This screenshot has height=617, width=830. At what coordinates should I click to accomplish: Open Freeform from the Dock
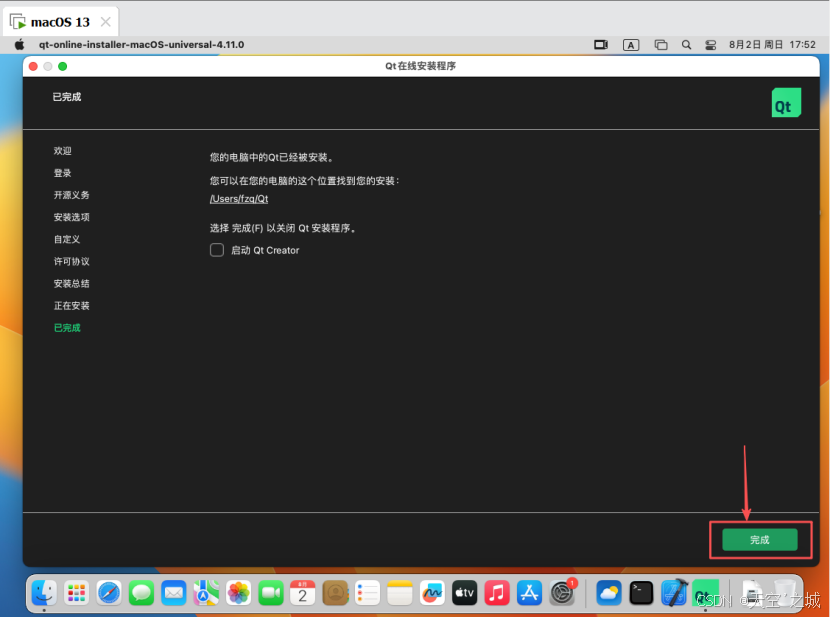pyautogui.click(x=432, y=593)
